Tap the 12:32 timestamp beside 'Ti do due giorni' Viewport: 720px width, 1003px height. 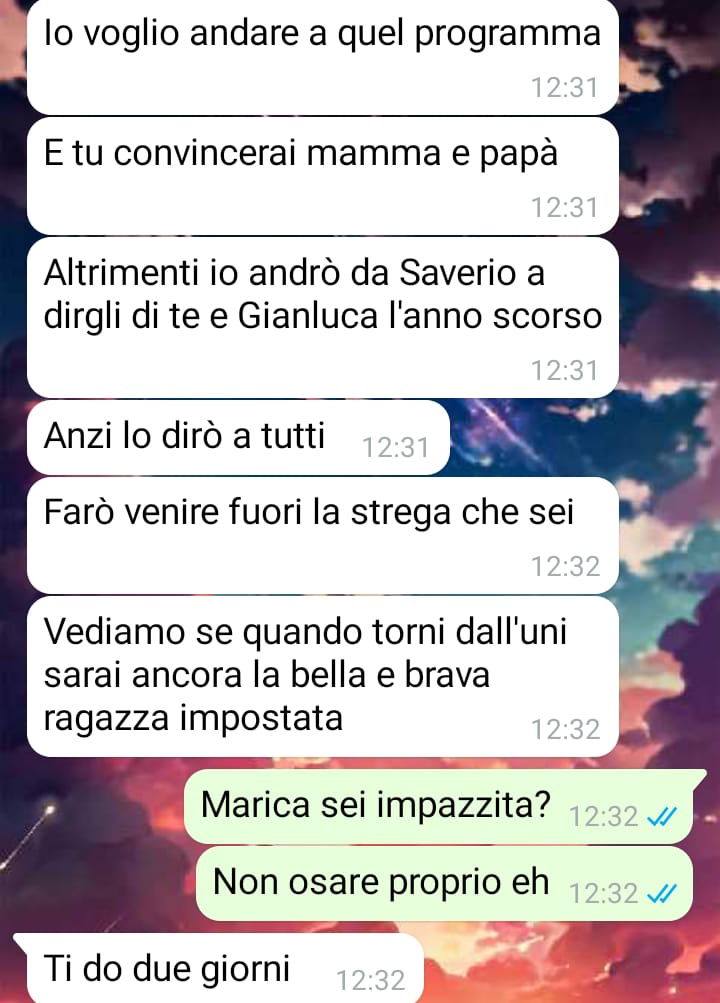click(370, 980)
